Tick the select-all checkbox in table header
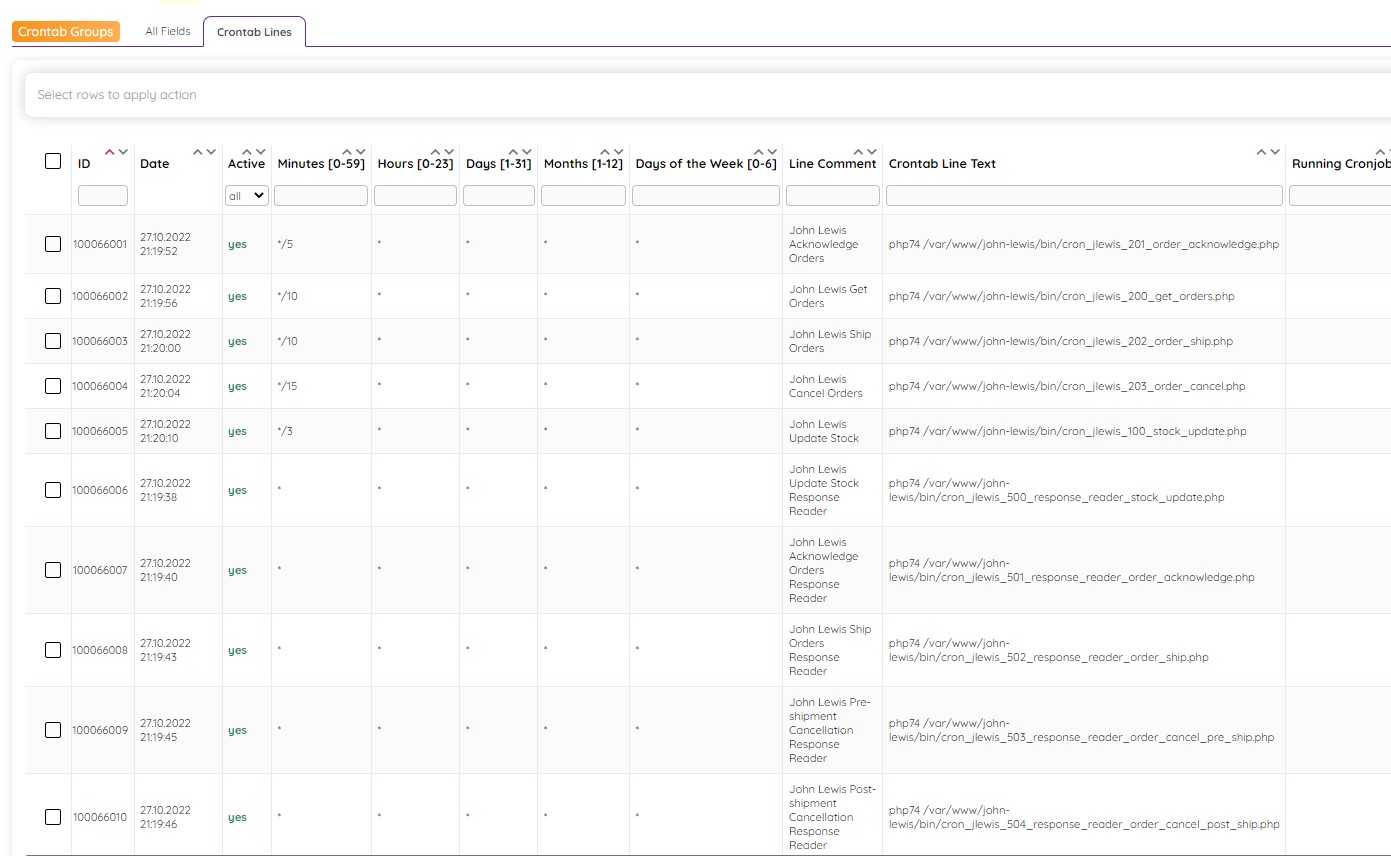Viewport: 1391px width, 856px height. click(x=53, y=160)
